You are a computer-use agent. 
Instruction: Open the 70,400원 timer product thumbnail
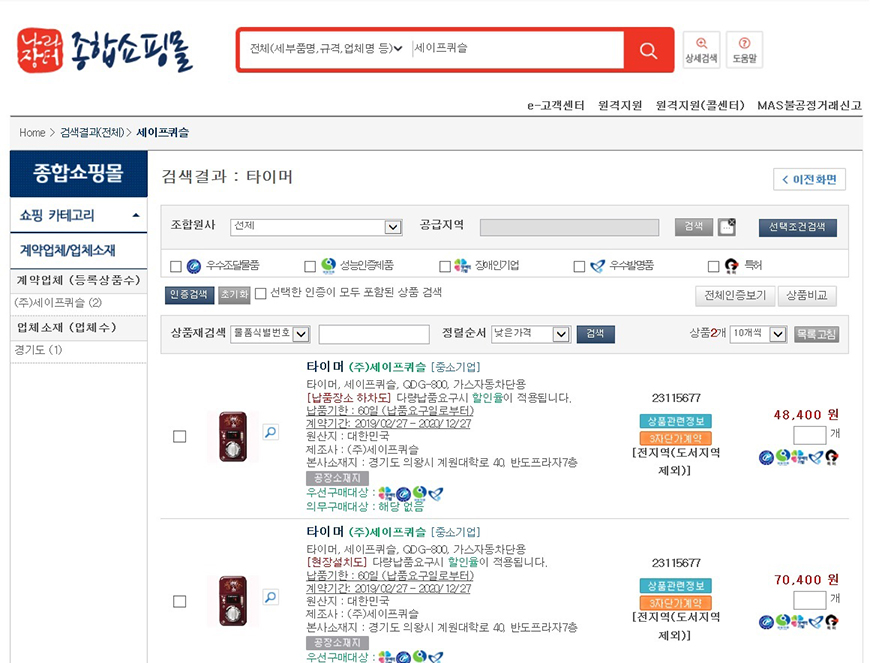233,601
